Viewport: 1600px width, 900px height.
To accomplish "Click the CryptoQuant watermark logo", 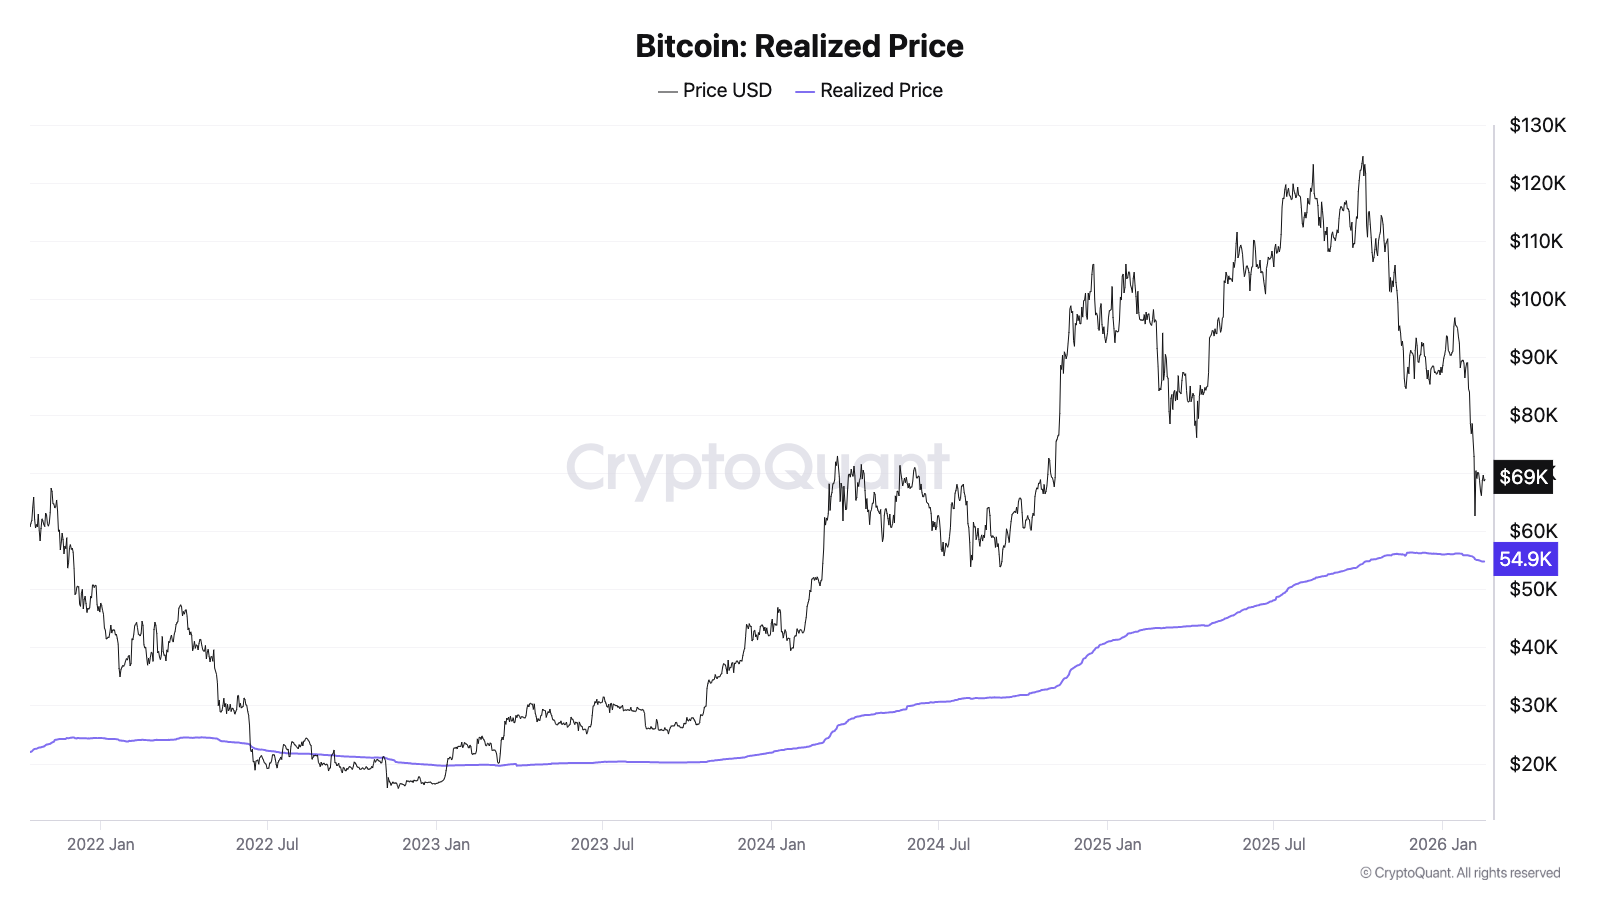I will coord(757,467).
